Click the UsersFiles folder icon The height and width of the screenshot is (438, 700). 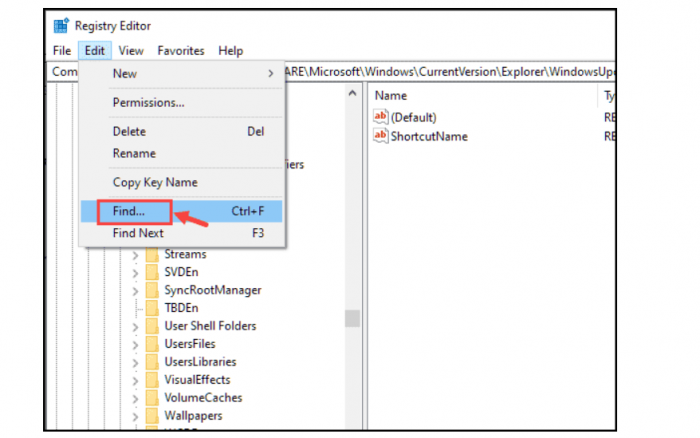(152, 344)
